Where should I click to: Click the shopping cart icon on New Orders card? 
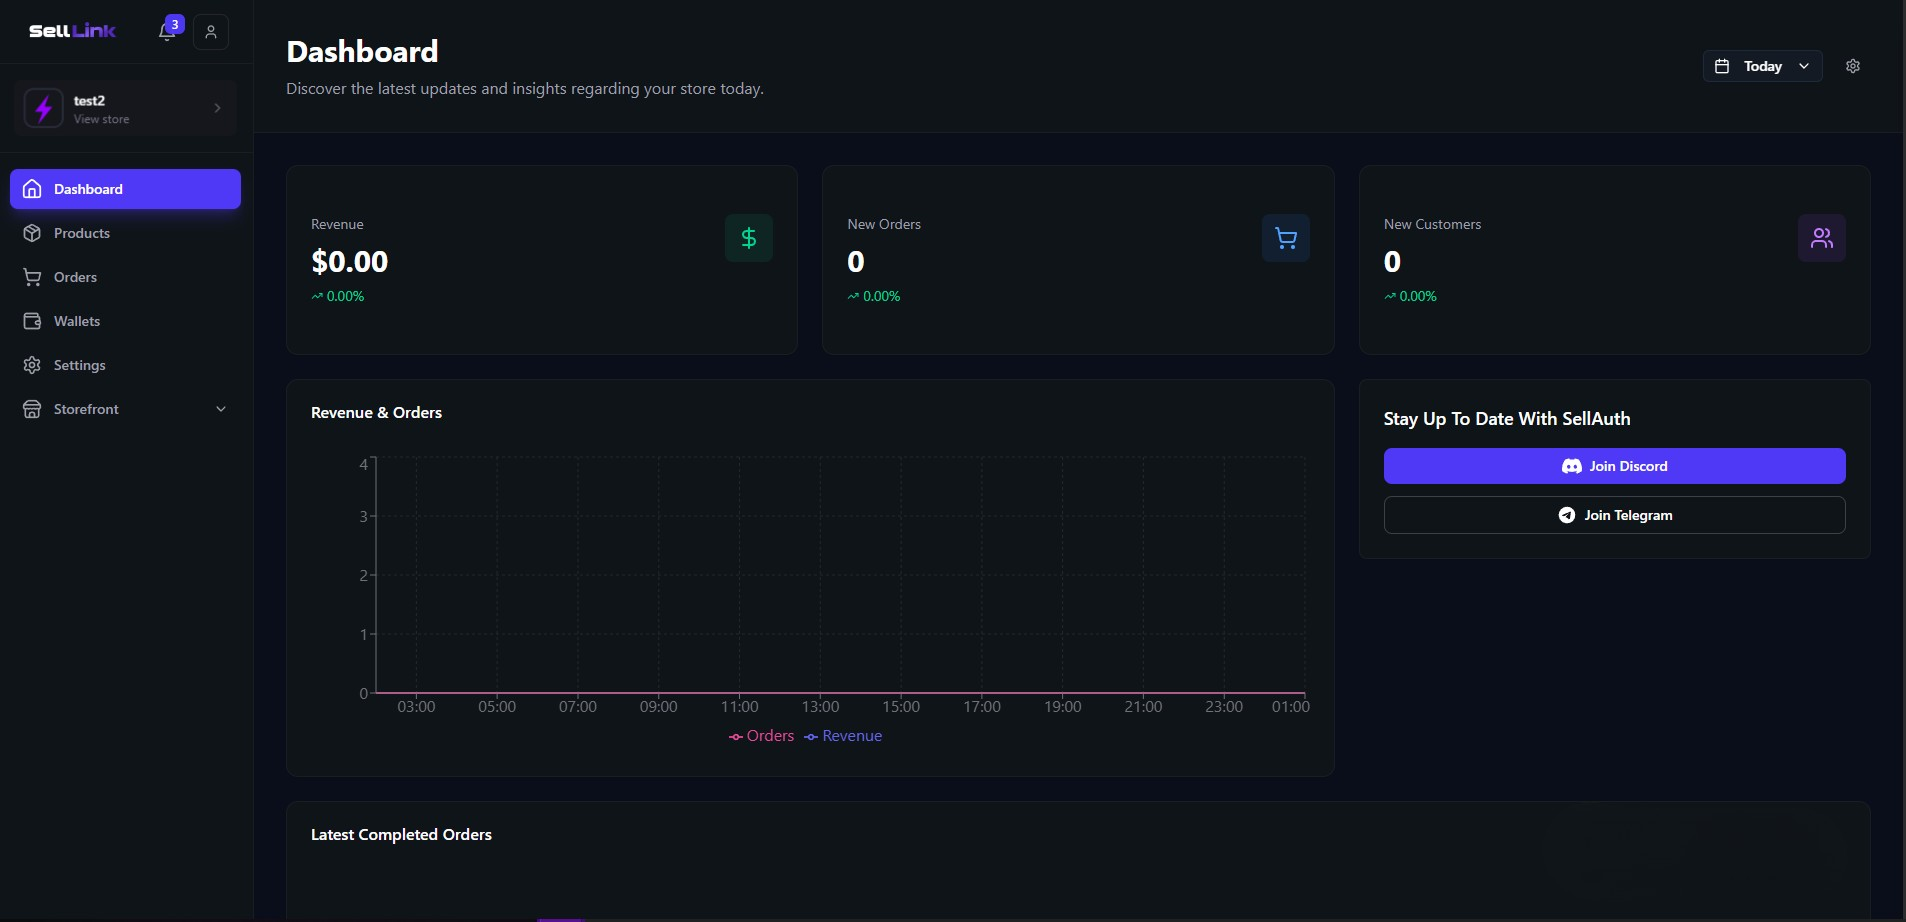pyautogui.click(x=1285, y=238)
